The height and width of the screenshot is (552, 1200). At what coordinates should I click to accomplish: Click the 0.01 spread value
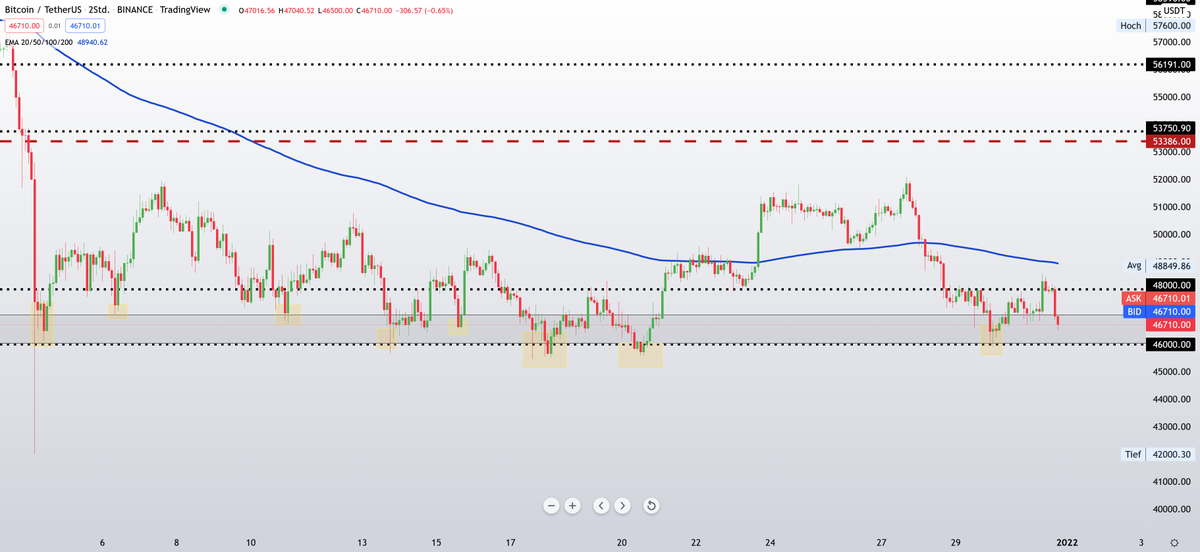coord(53,26)
